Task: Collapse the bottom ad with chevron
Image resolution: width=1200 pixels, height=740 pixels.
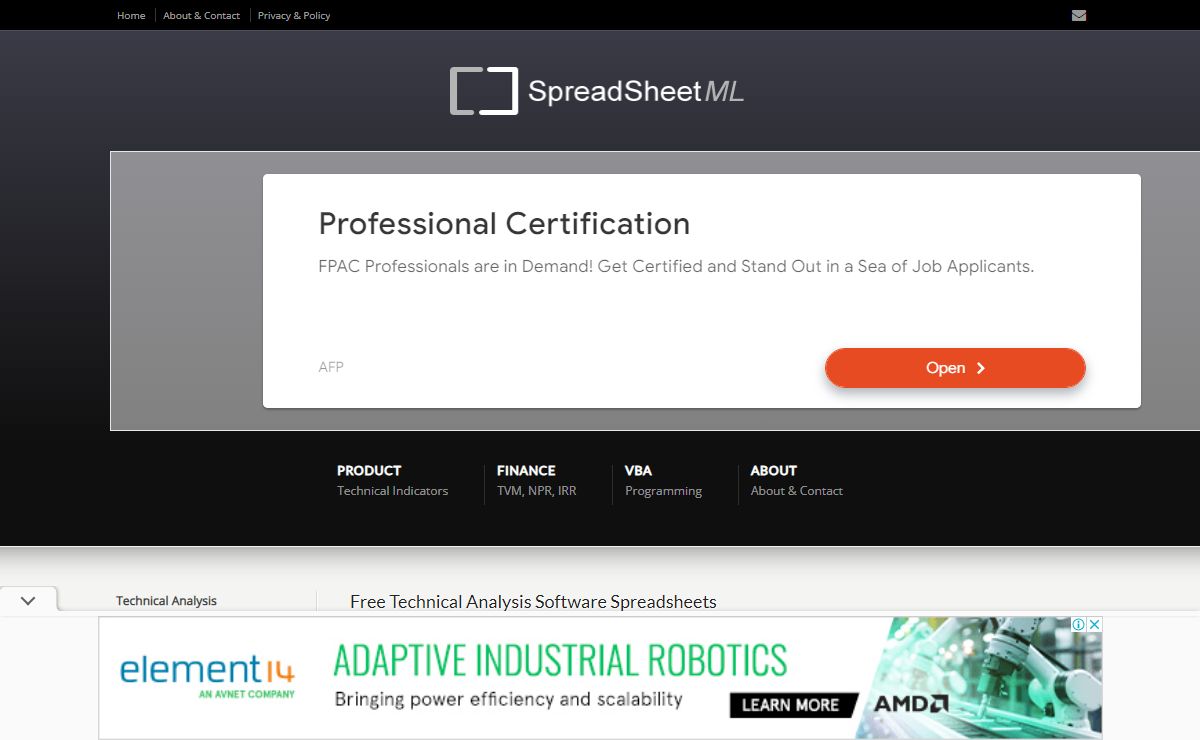Action: point(28,601)
